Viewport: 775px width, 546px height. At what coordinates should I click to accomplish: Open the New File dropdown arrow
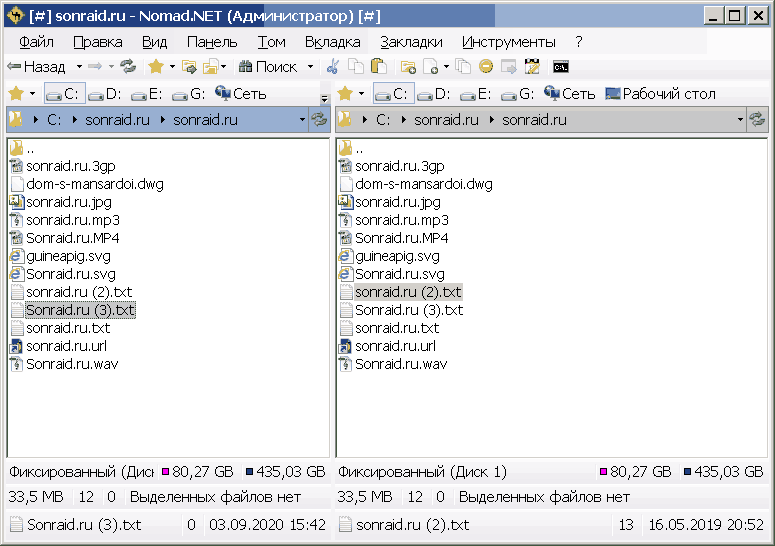tap(446, 66)
